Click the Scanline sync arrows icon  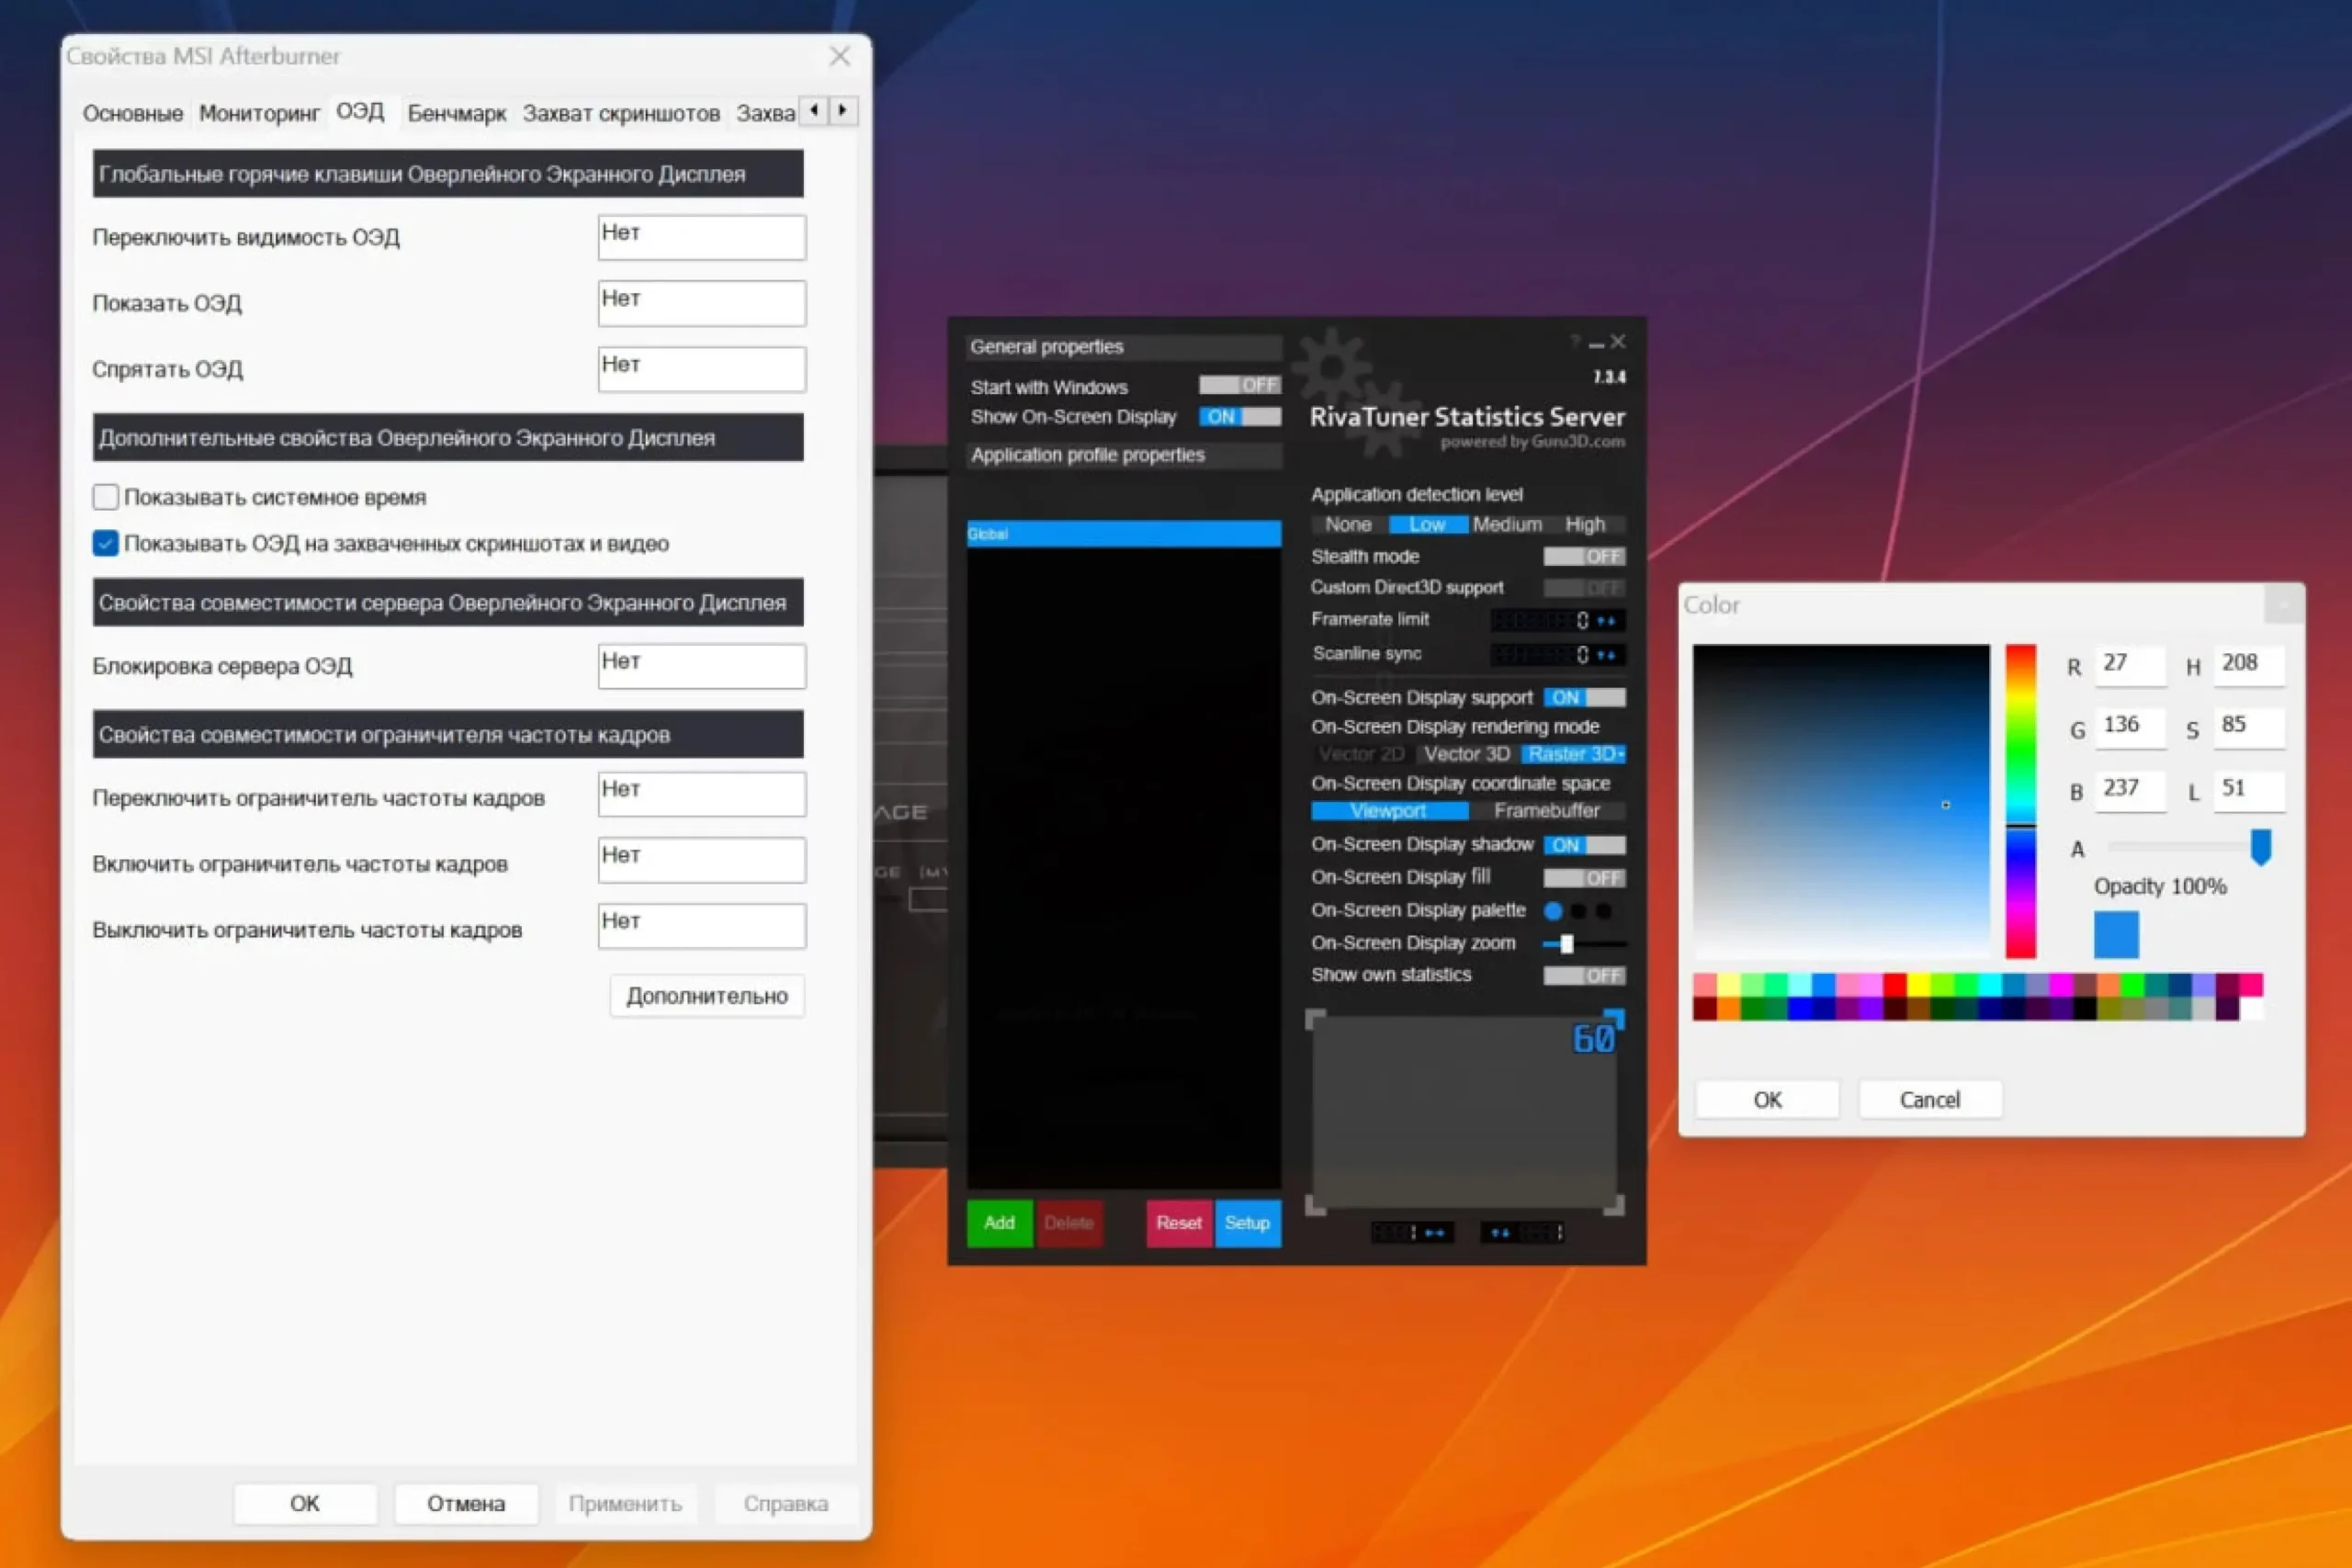tap(1606, 655)
